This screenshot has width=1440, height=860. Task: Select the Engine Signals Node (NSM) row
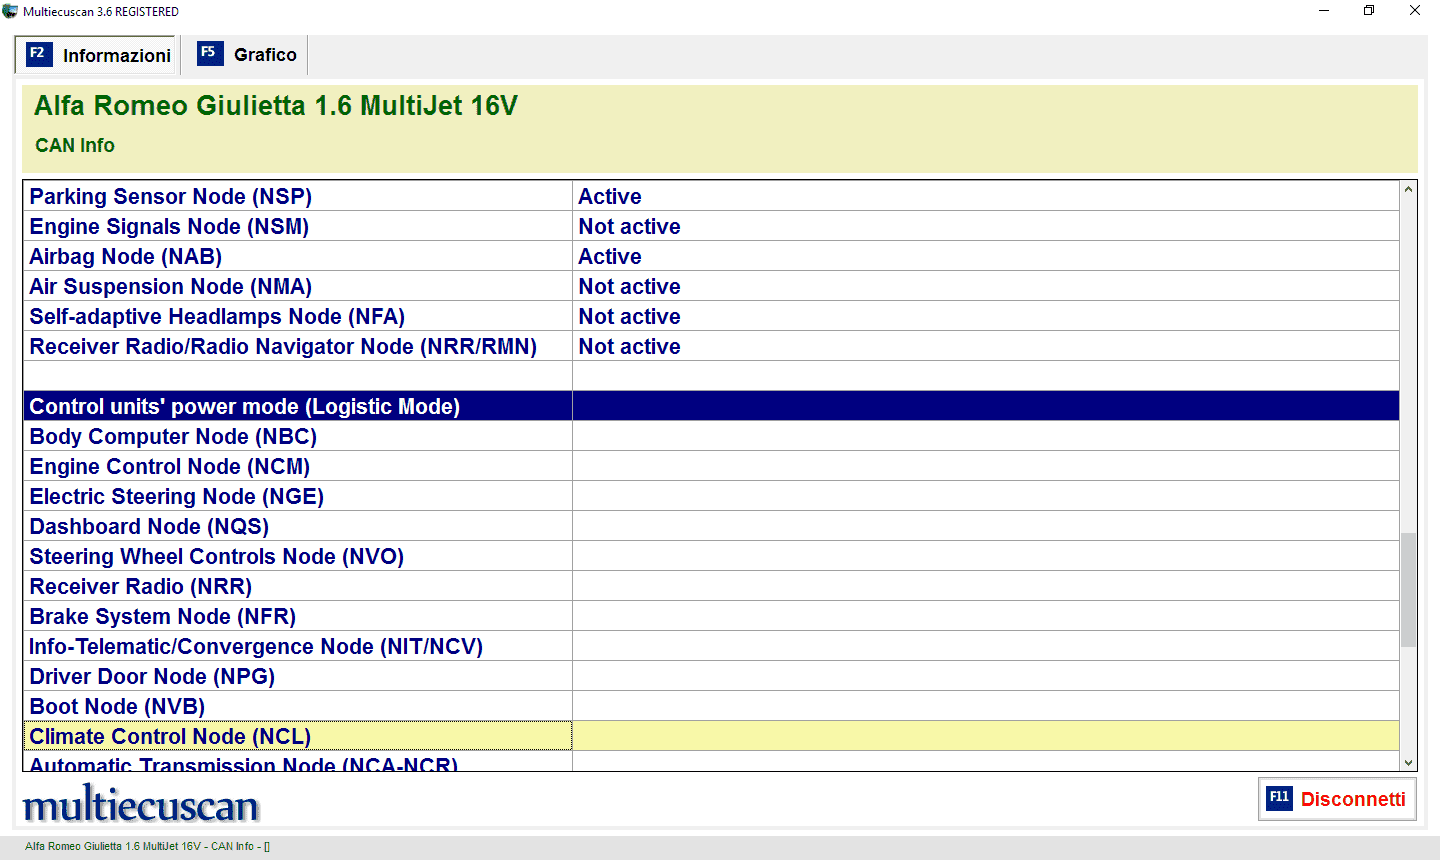coord(711,226)
